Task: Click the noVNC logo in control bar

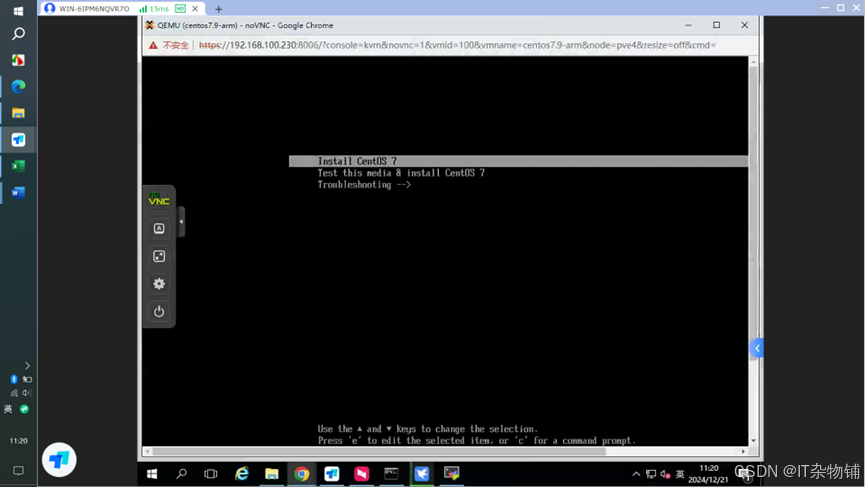Action: 159,199
